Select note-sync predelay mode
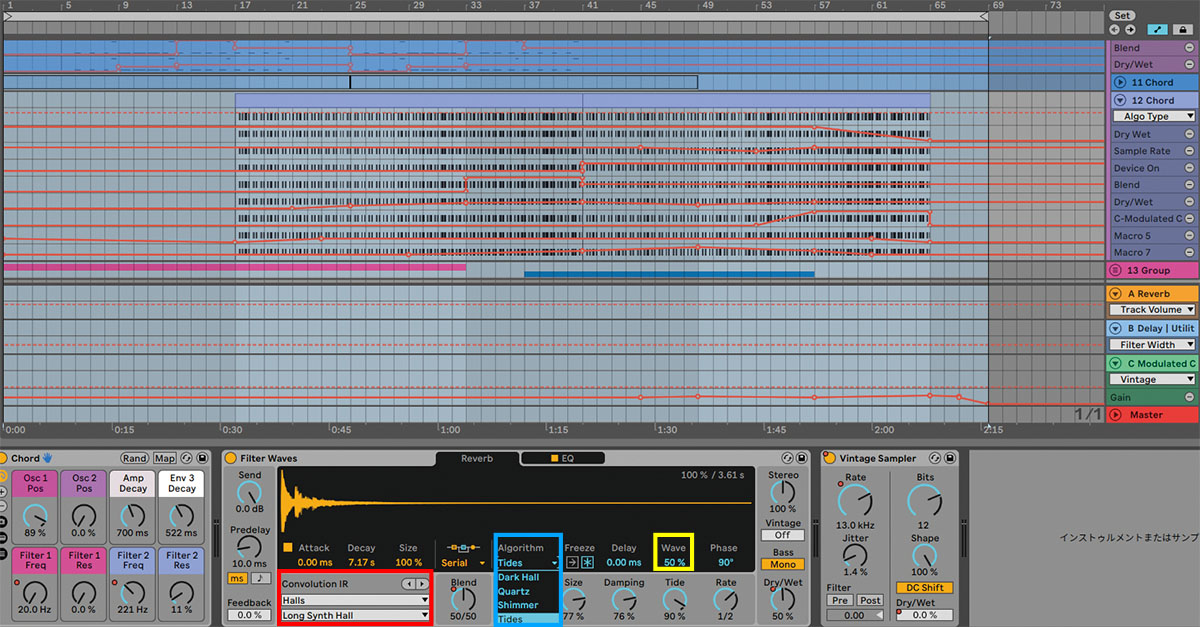The image size is (1200, 627). click(x=260, y=578)
